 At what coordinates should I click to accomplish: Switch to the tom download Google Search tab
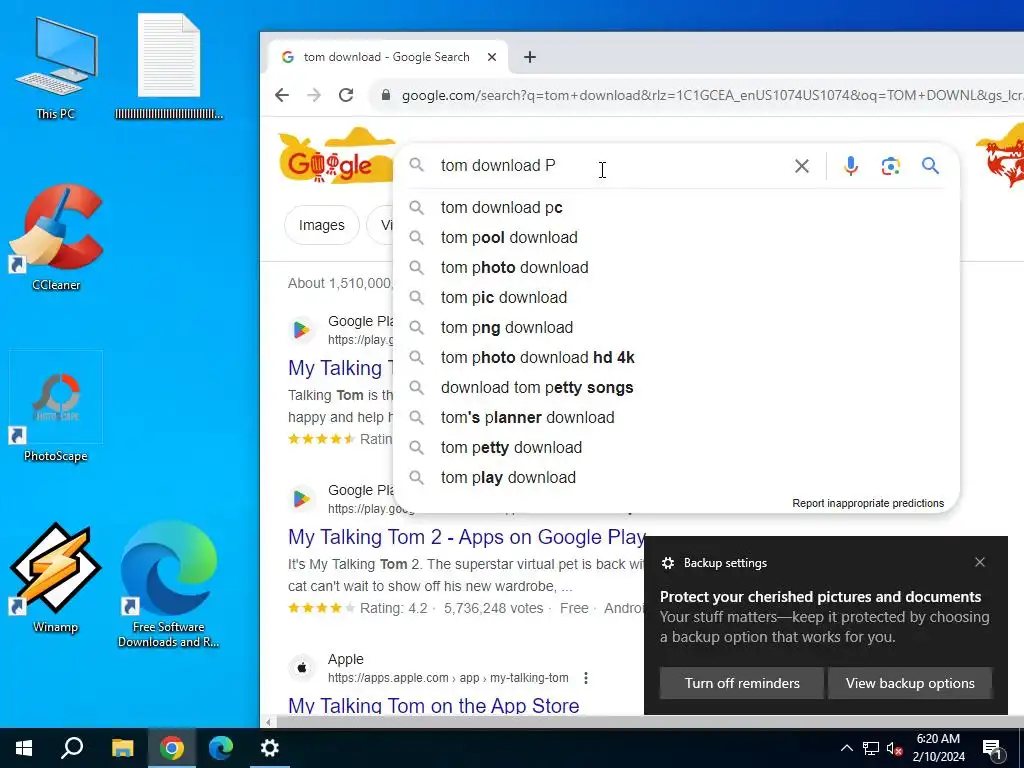click(386, 57)
